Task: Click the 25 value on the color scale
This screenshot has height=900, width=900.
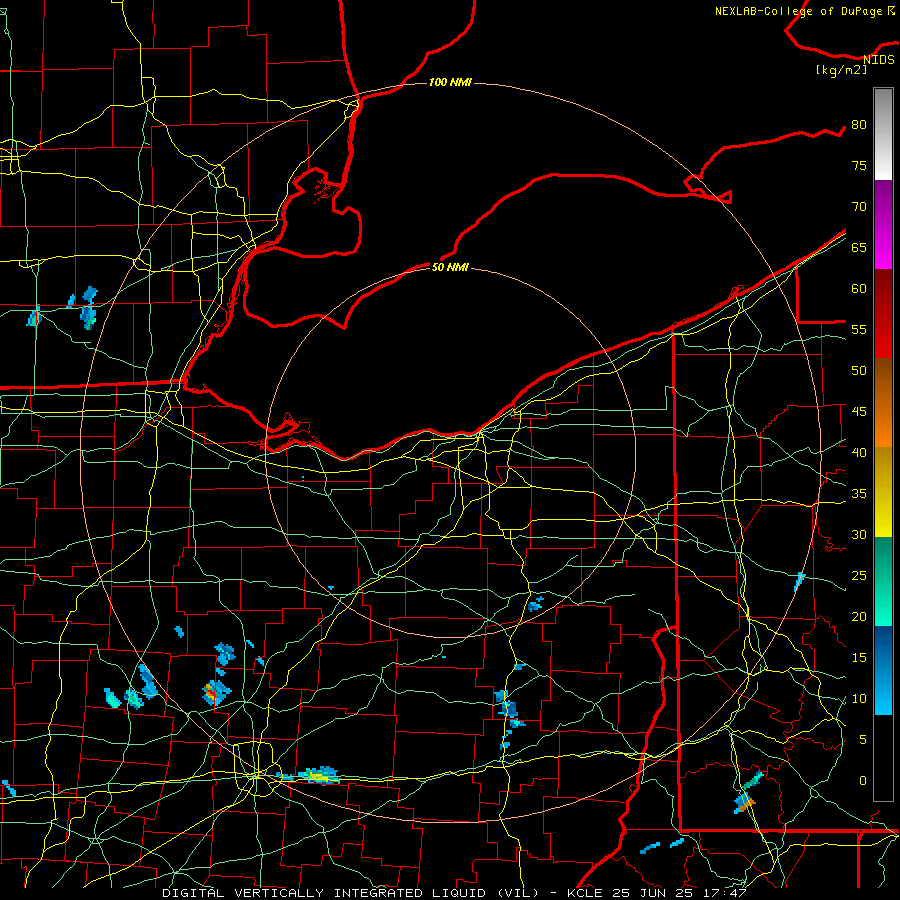Action: [x=859, y=576]
